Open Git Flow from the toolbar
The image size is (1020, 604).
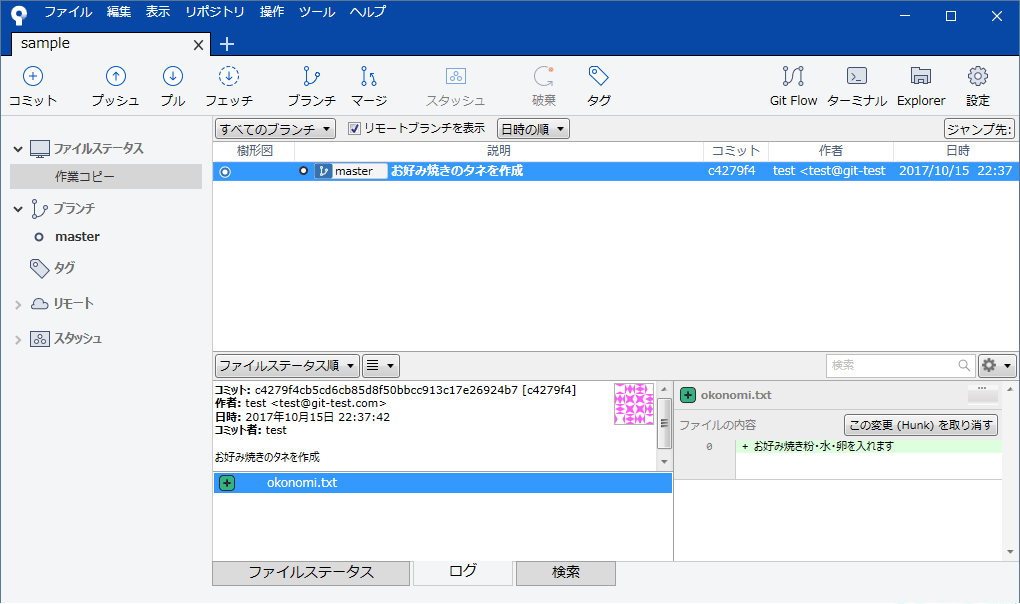tap(793, 86)
